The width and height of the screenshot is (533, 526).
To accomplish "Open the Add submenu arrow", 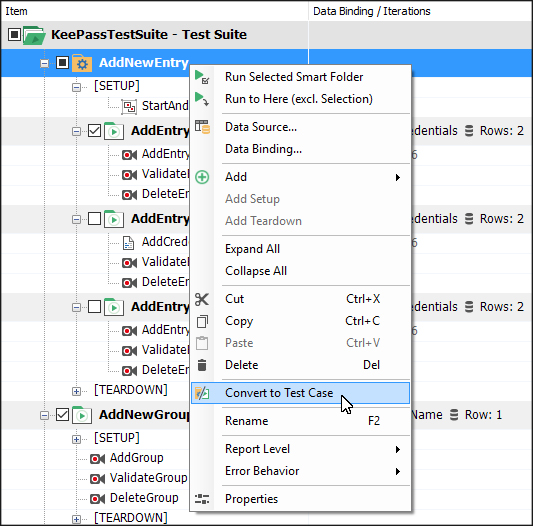I will pyautogui.click(x=397, y=177).
